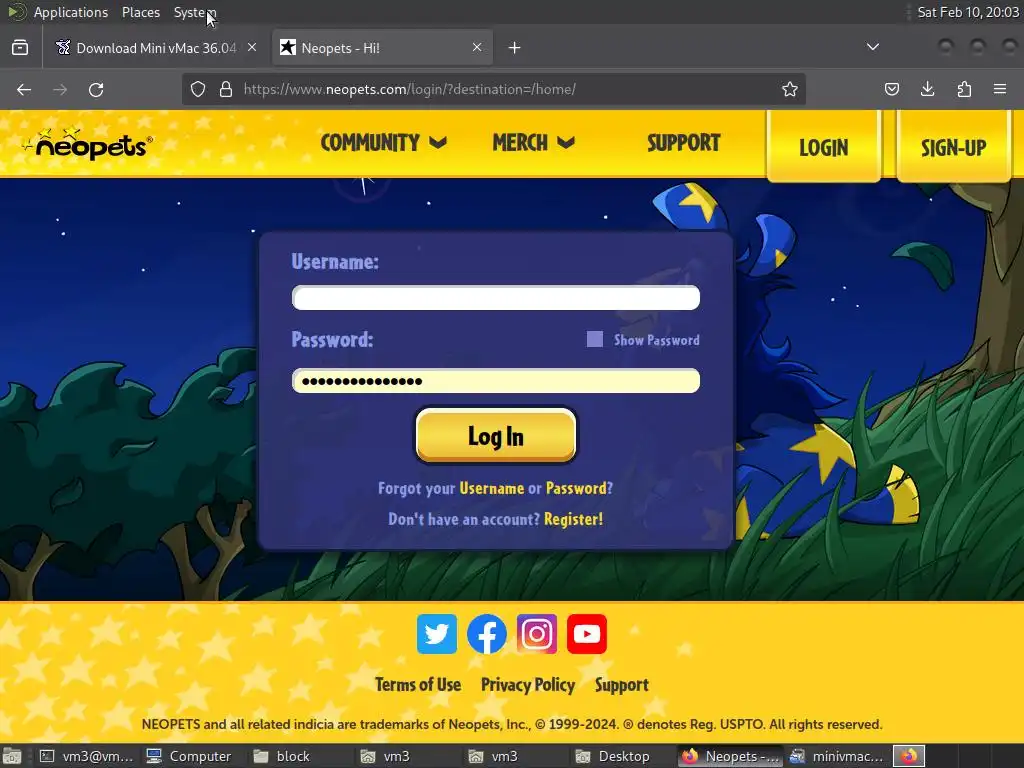Open the Firefox hamburger menu

(x=1000, y=89)
